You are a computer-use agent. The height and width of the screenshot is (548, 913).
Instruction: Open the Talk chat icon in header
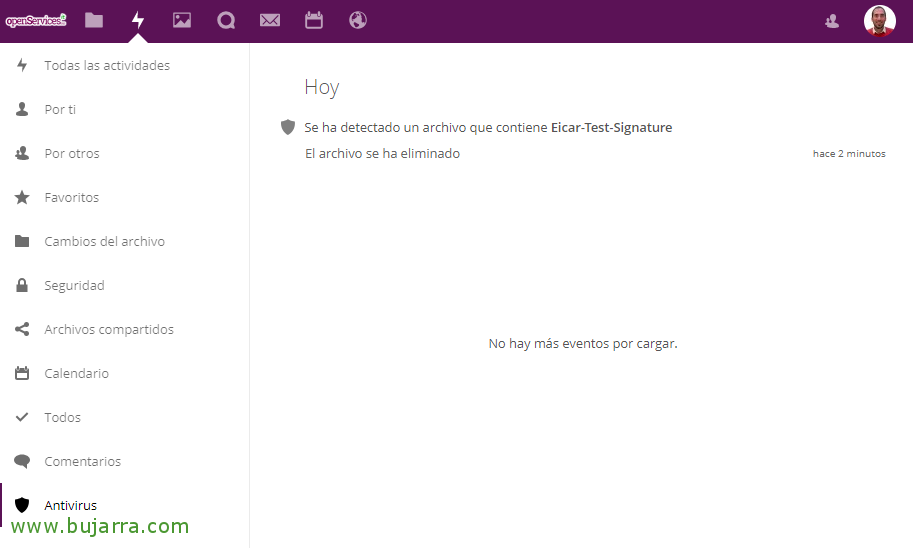click(x=226, y=20)
